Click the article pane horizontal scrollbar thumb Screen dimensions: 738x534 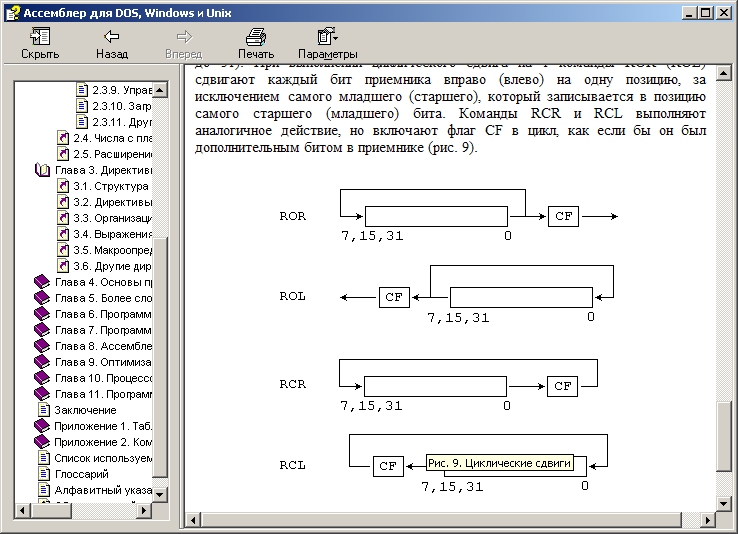(x=441, y=520)
